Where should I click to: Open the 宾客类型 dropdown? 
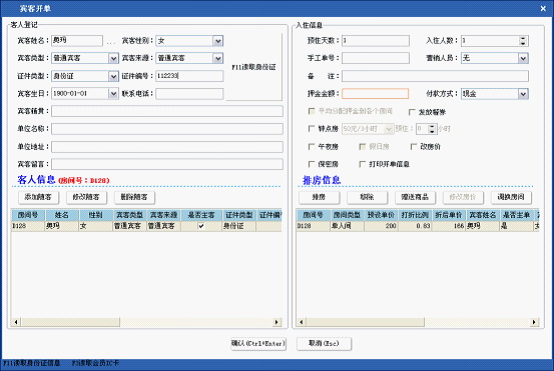tap(113, 58)
